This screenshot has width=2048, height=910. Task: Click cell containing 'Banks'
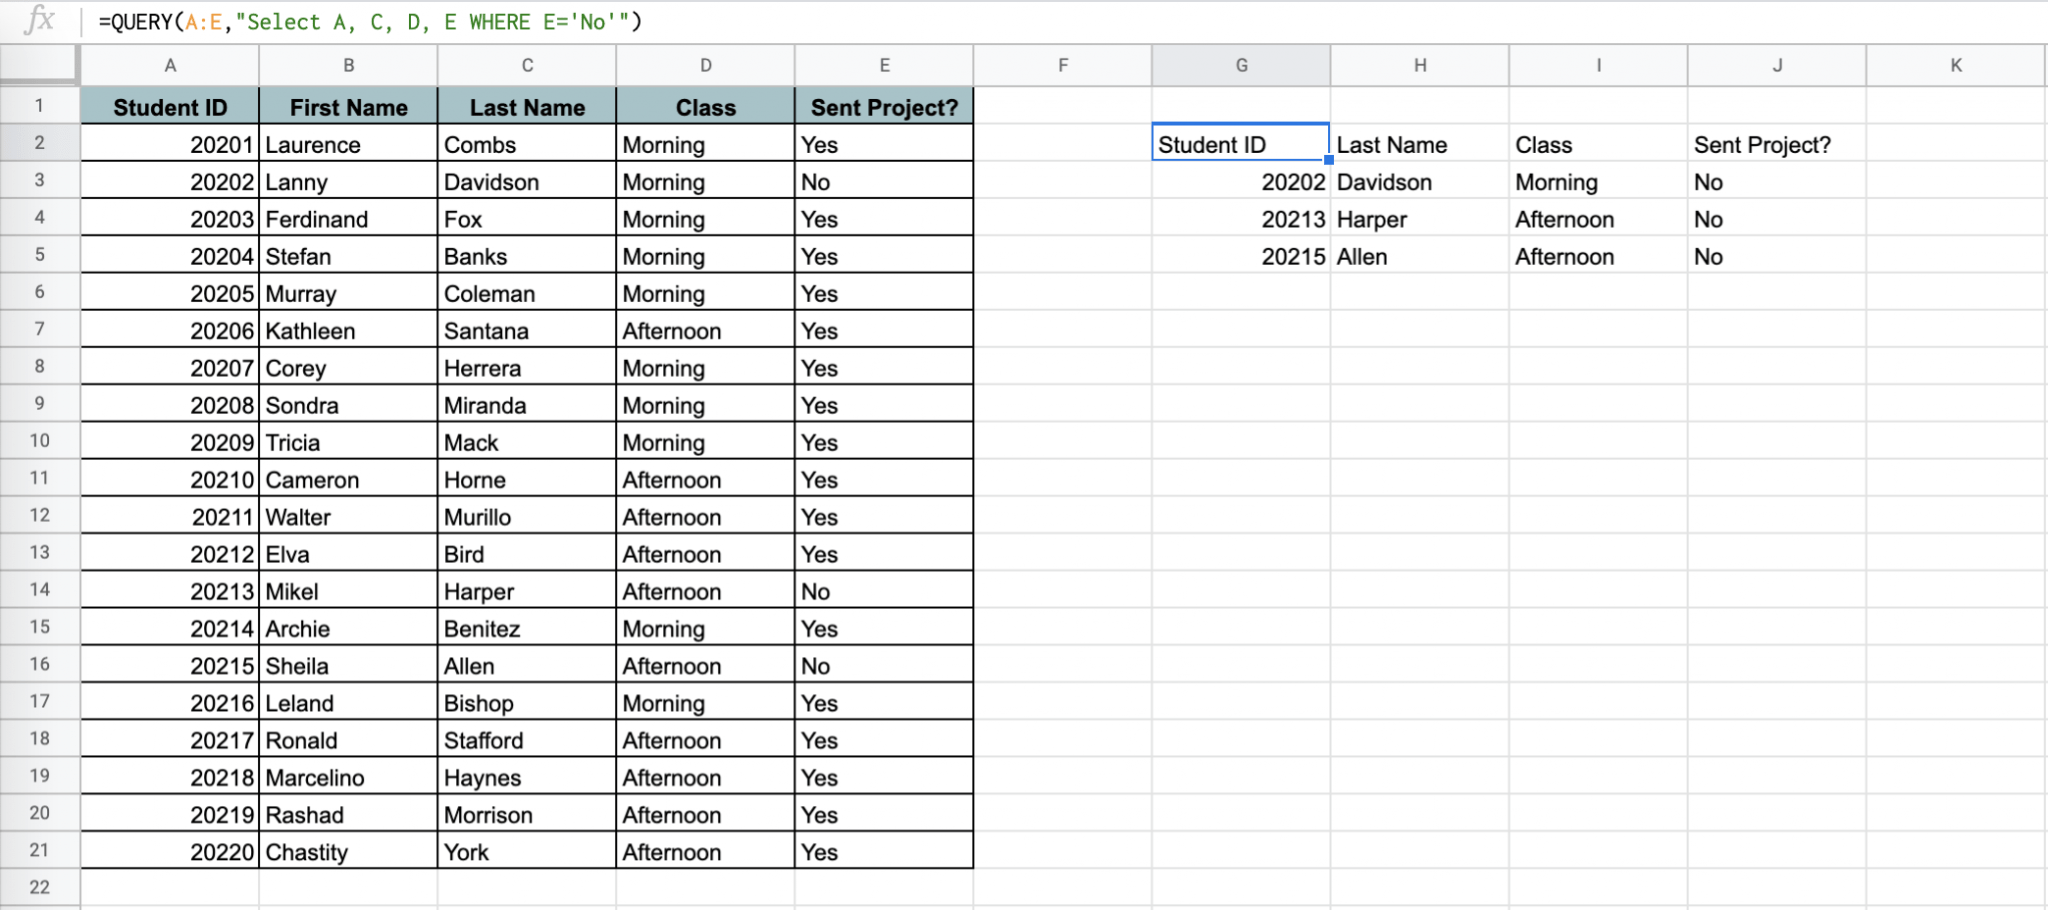point(527,256)
